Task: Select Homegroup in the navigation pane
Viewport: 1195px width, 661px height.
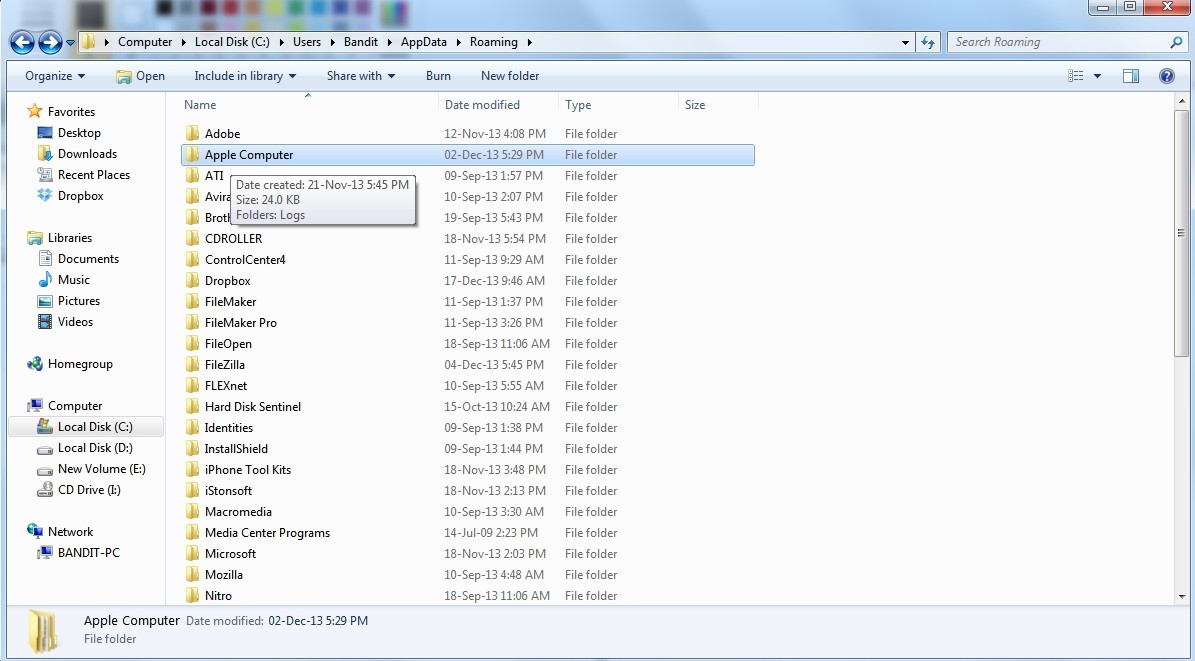Action: [80, 364]
